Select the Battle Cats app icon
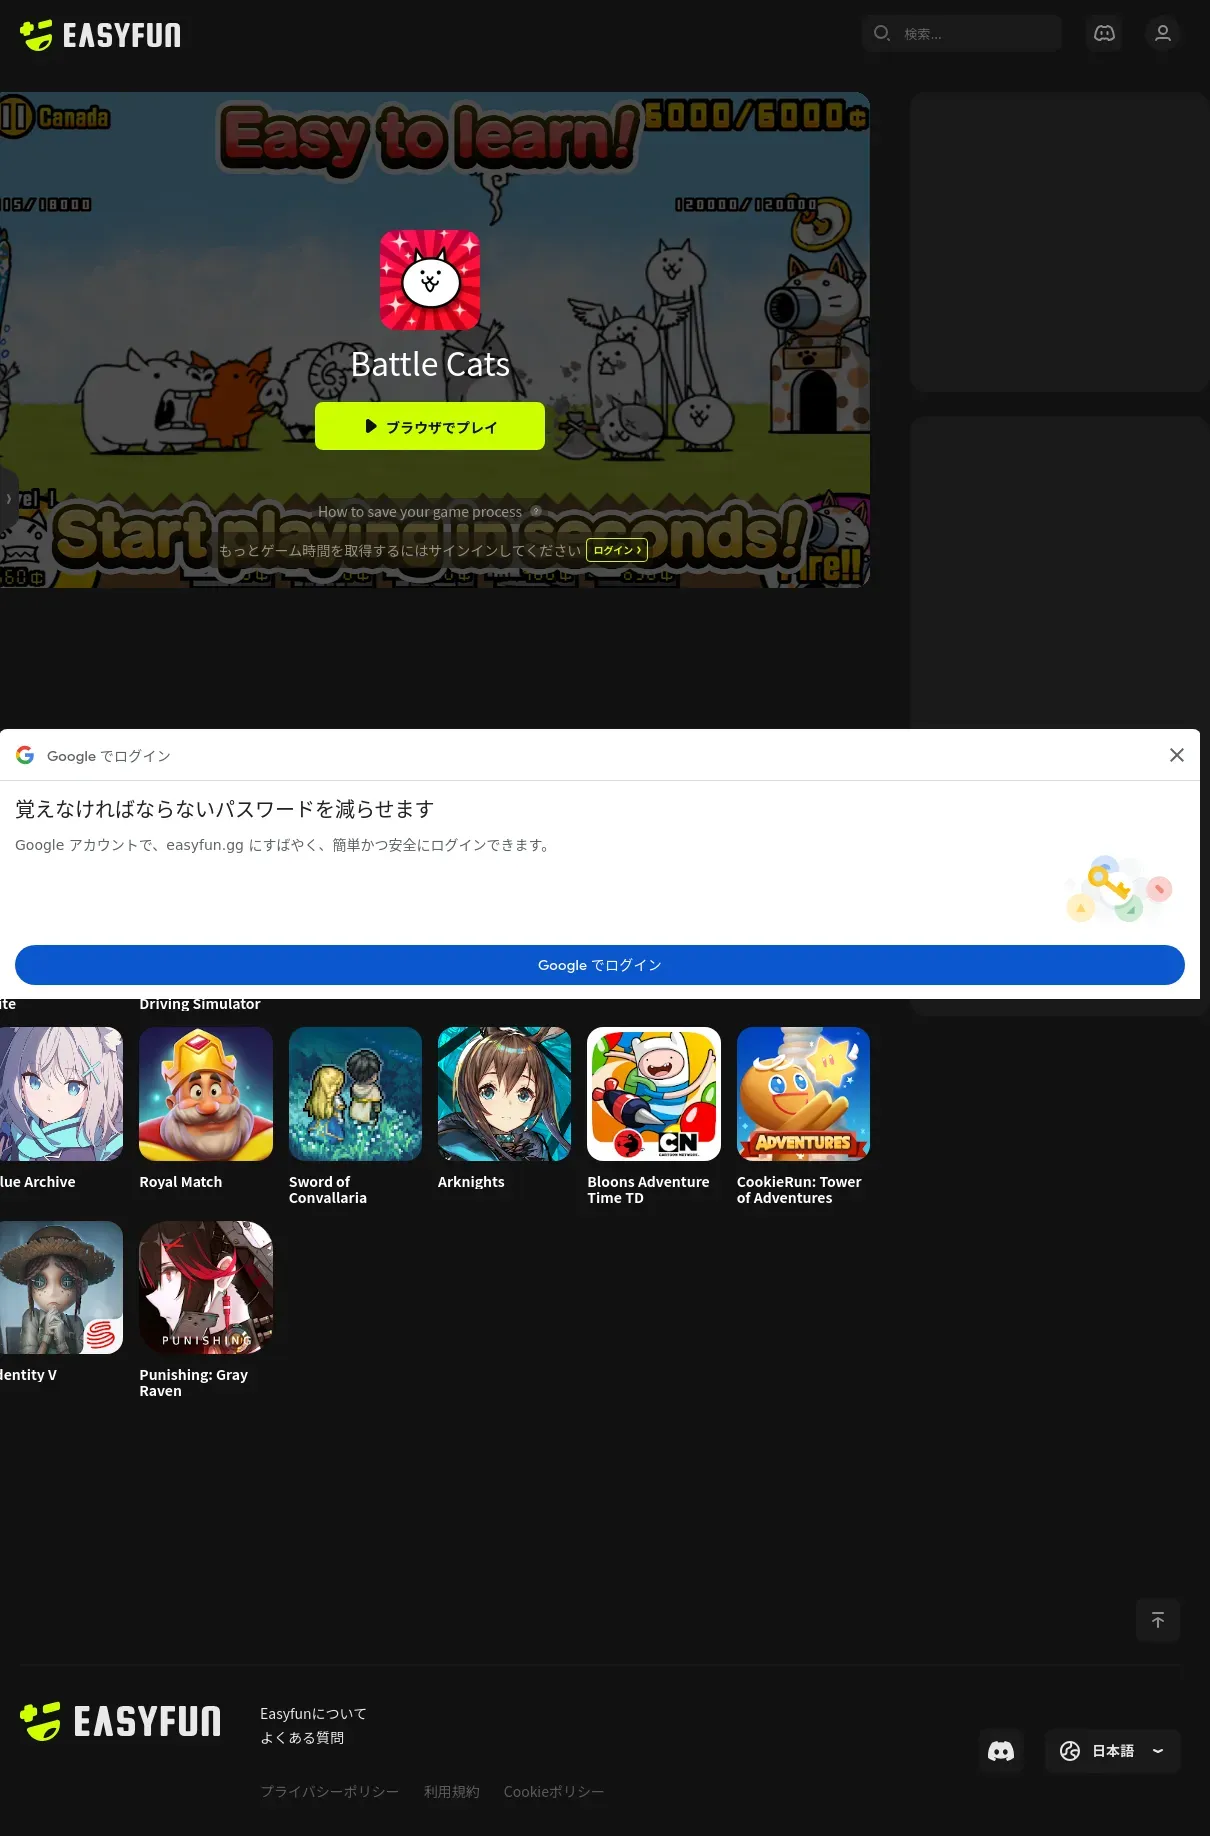Image resolution: width=1210 pixels, height=1836 pixels. [430, 280]
